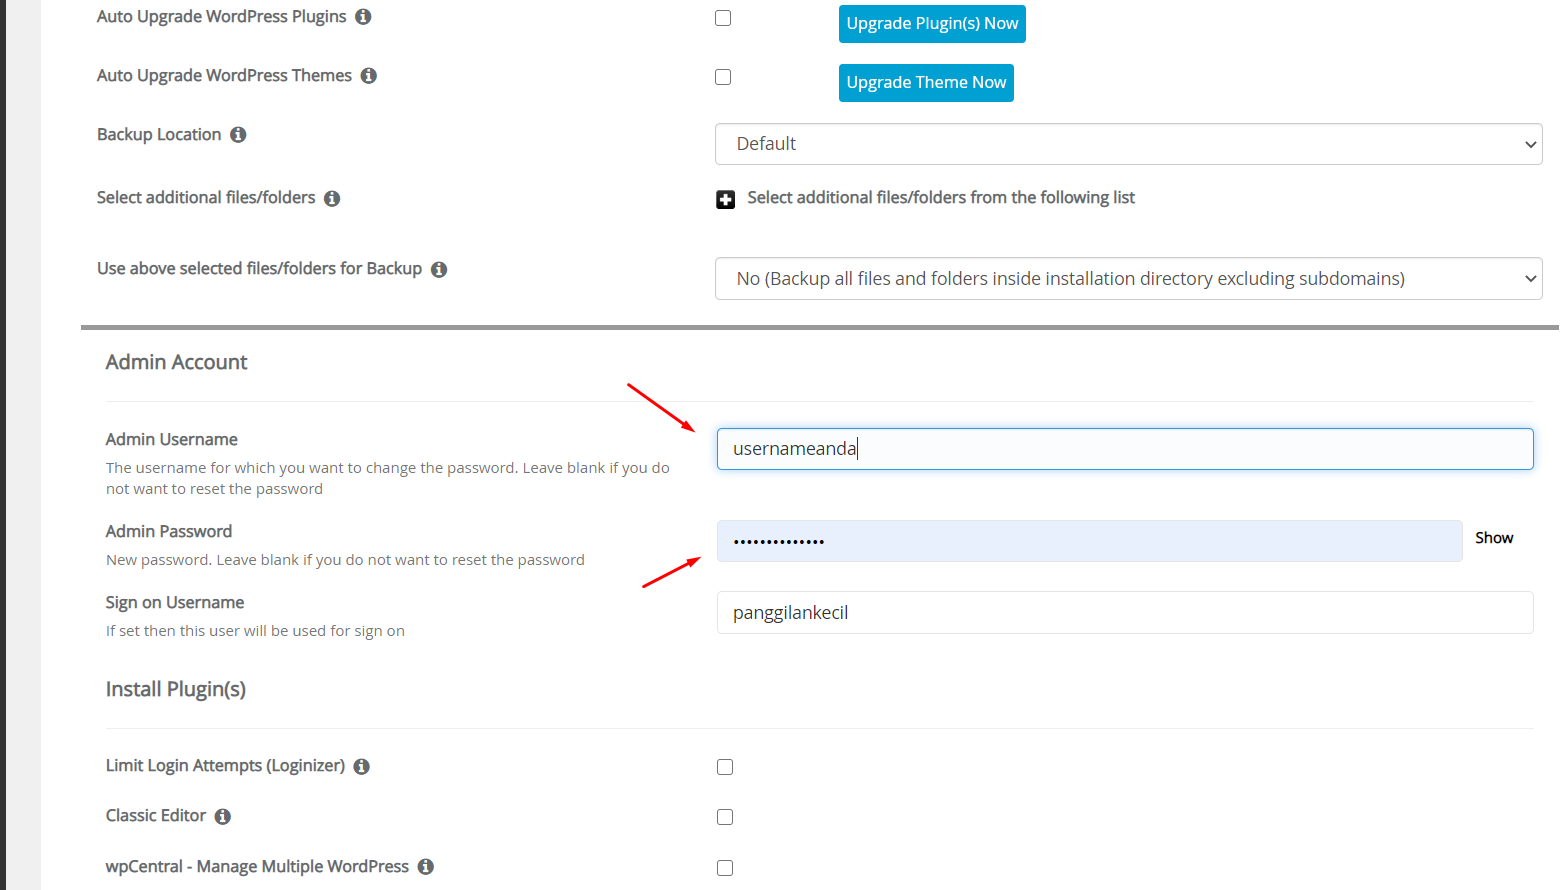Click info icon next to Limit Login Attempts
Screen dimensions: 1561x890
point(362,767)
